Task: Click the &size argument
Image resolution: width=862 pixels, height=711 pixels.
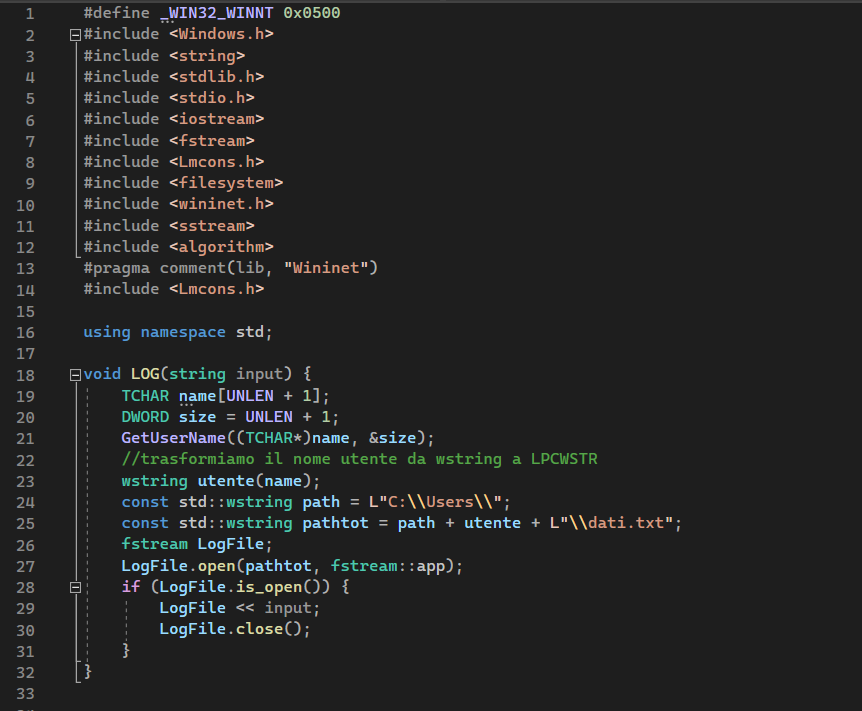Action: coord(393,438)
